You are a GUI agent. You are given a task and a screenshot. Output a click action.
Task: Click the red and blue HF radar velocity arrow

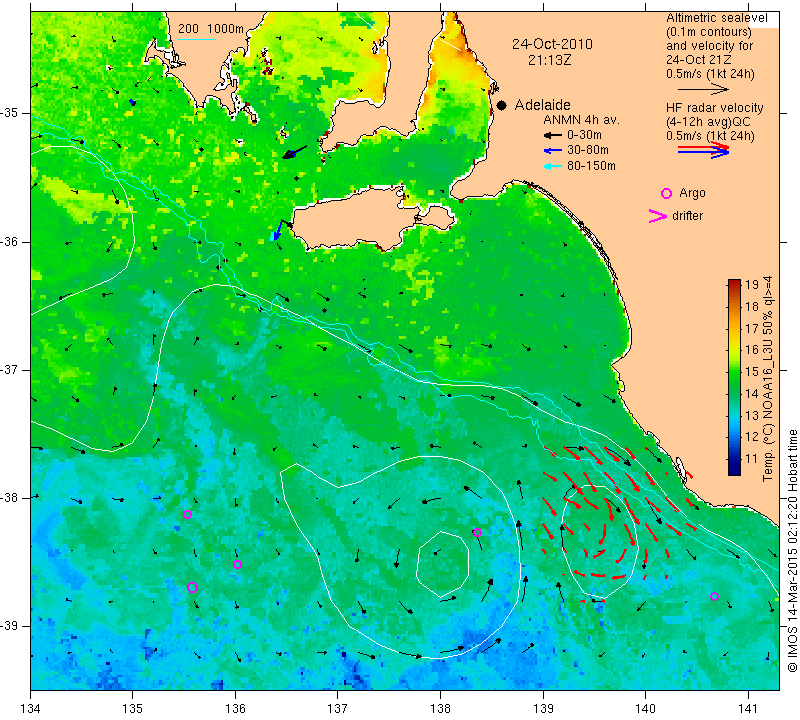pos(704,150)
